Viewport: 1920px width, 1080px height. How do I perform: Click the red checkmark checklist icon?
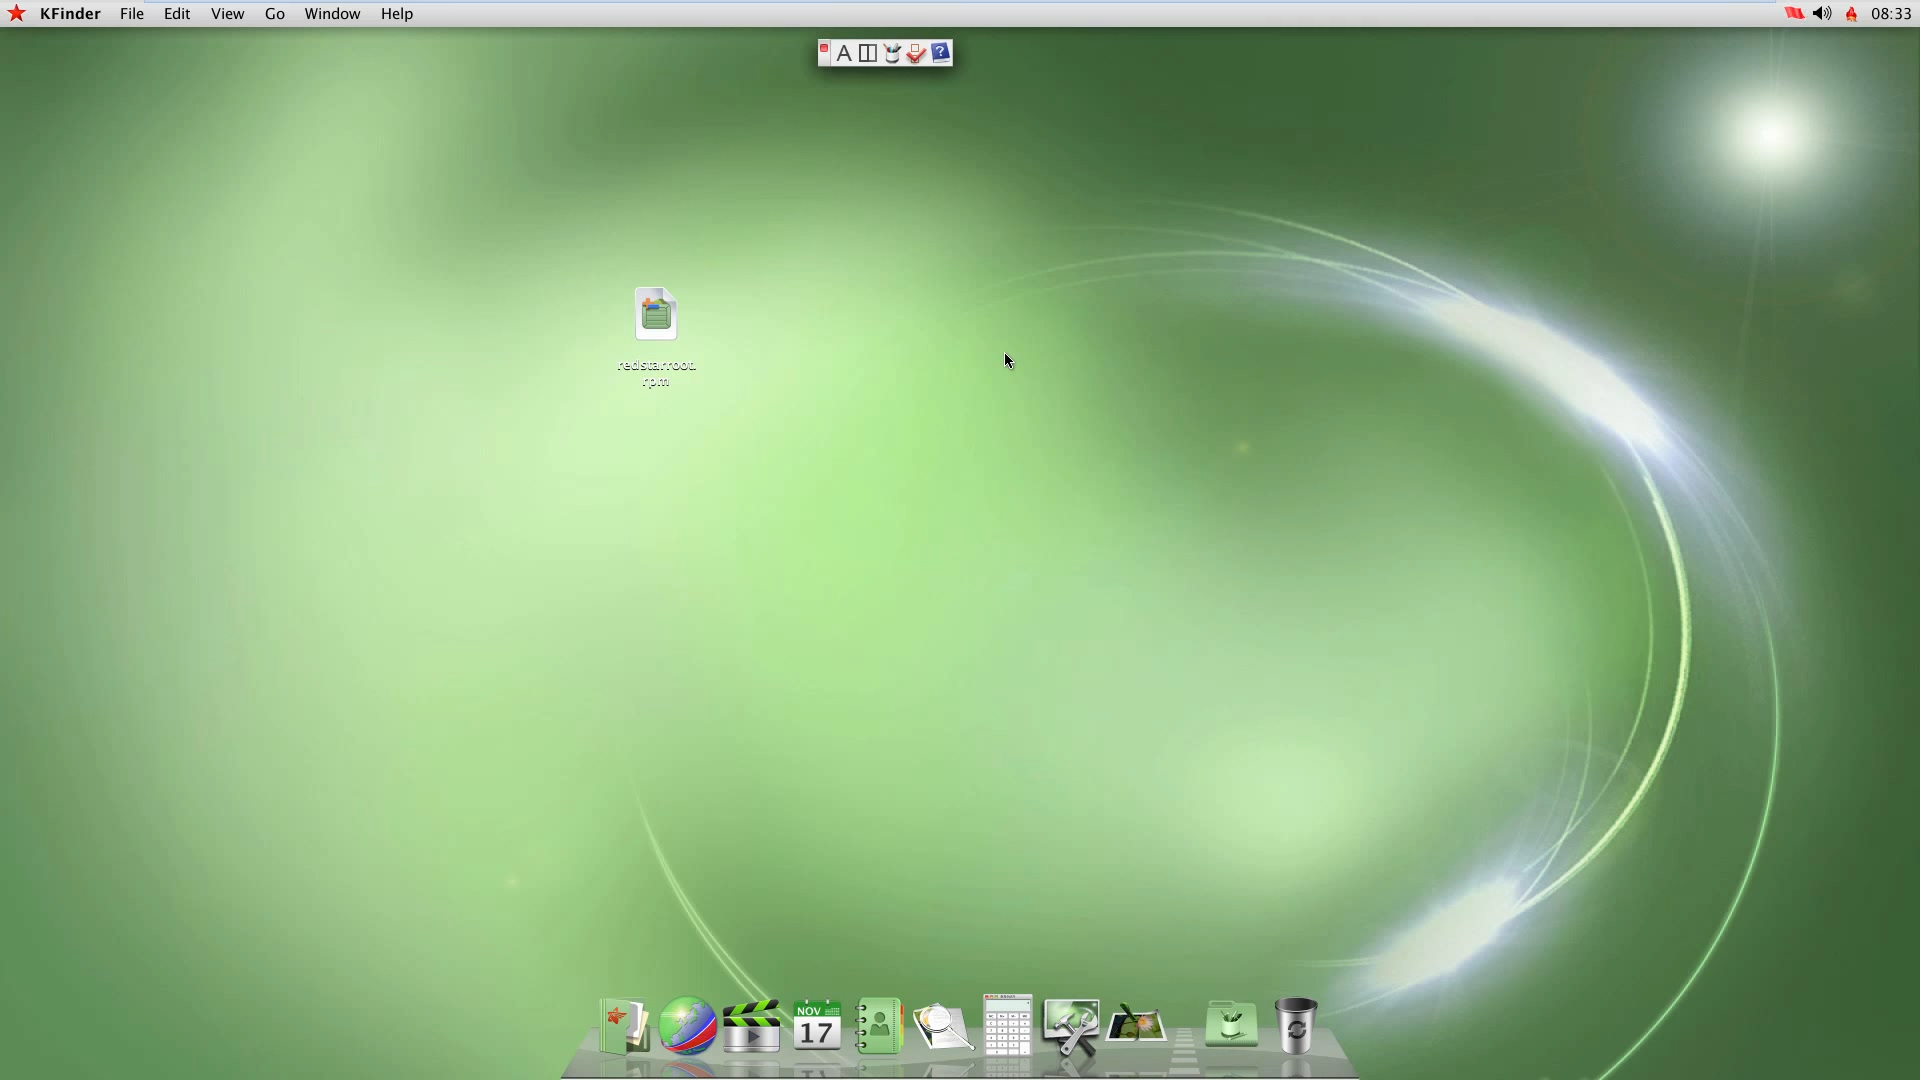(916, 54)
